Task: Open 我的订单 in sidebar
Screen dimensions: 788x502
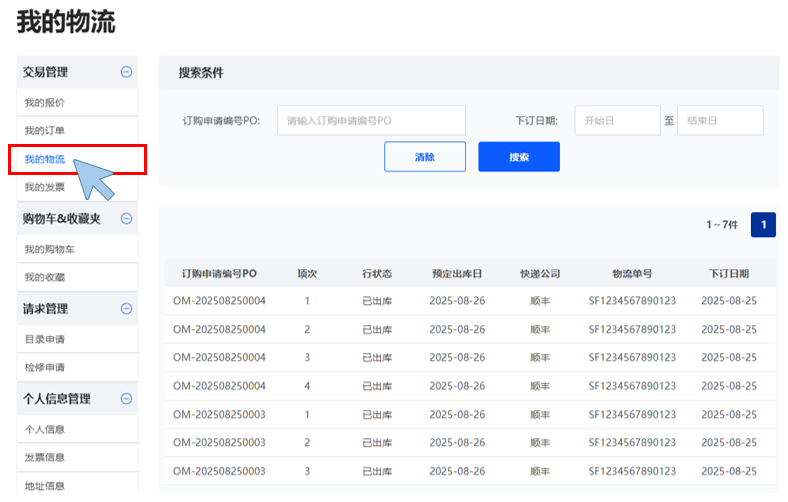Action: (x=45, y=131)
